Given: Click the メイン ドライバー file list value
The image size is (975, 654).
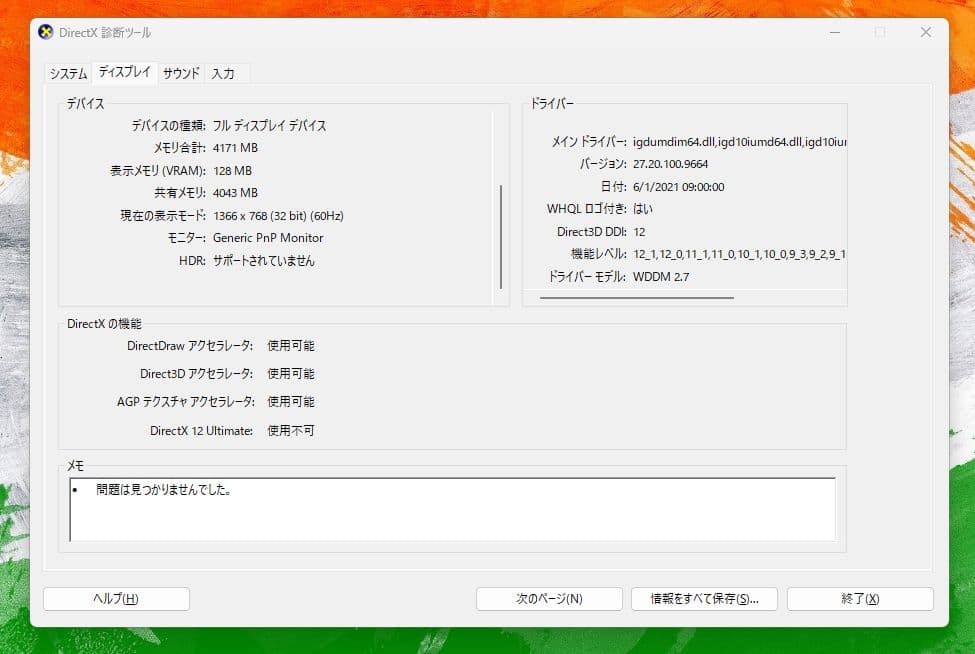Looking at the screenshot, I should pyautogui.click(x=739, y=141).
